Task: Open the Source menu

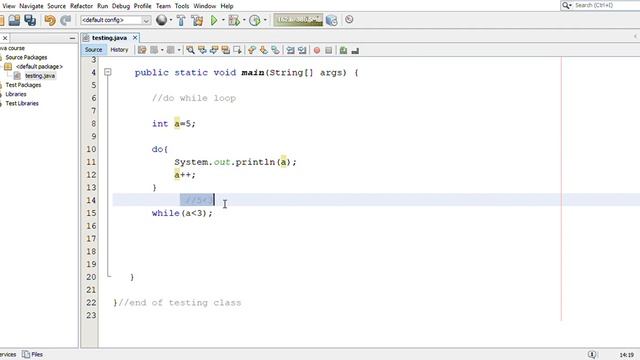Action: point(56,6)
